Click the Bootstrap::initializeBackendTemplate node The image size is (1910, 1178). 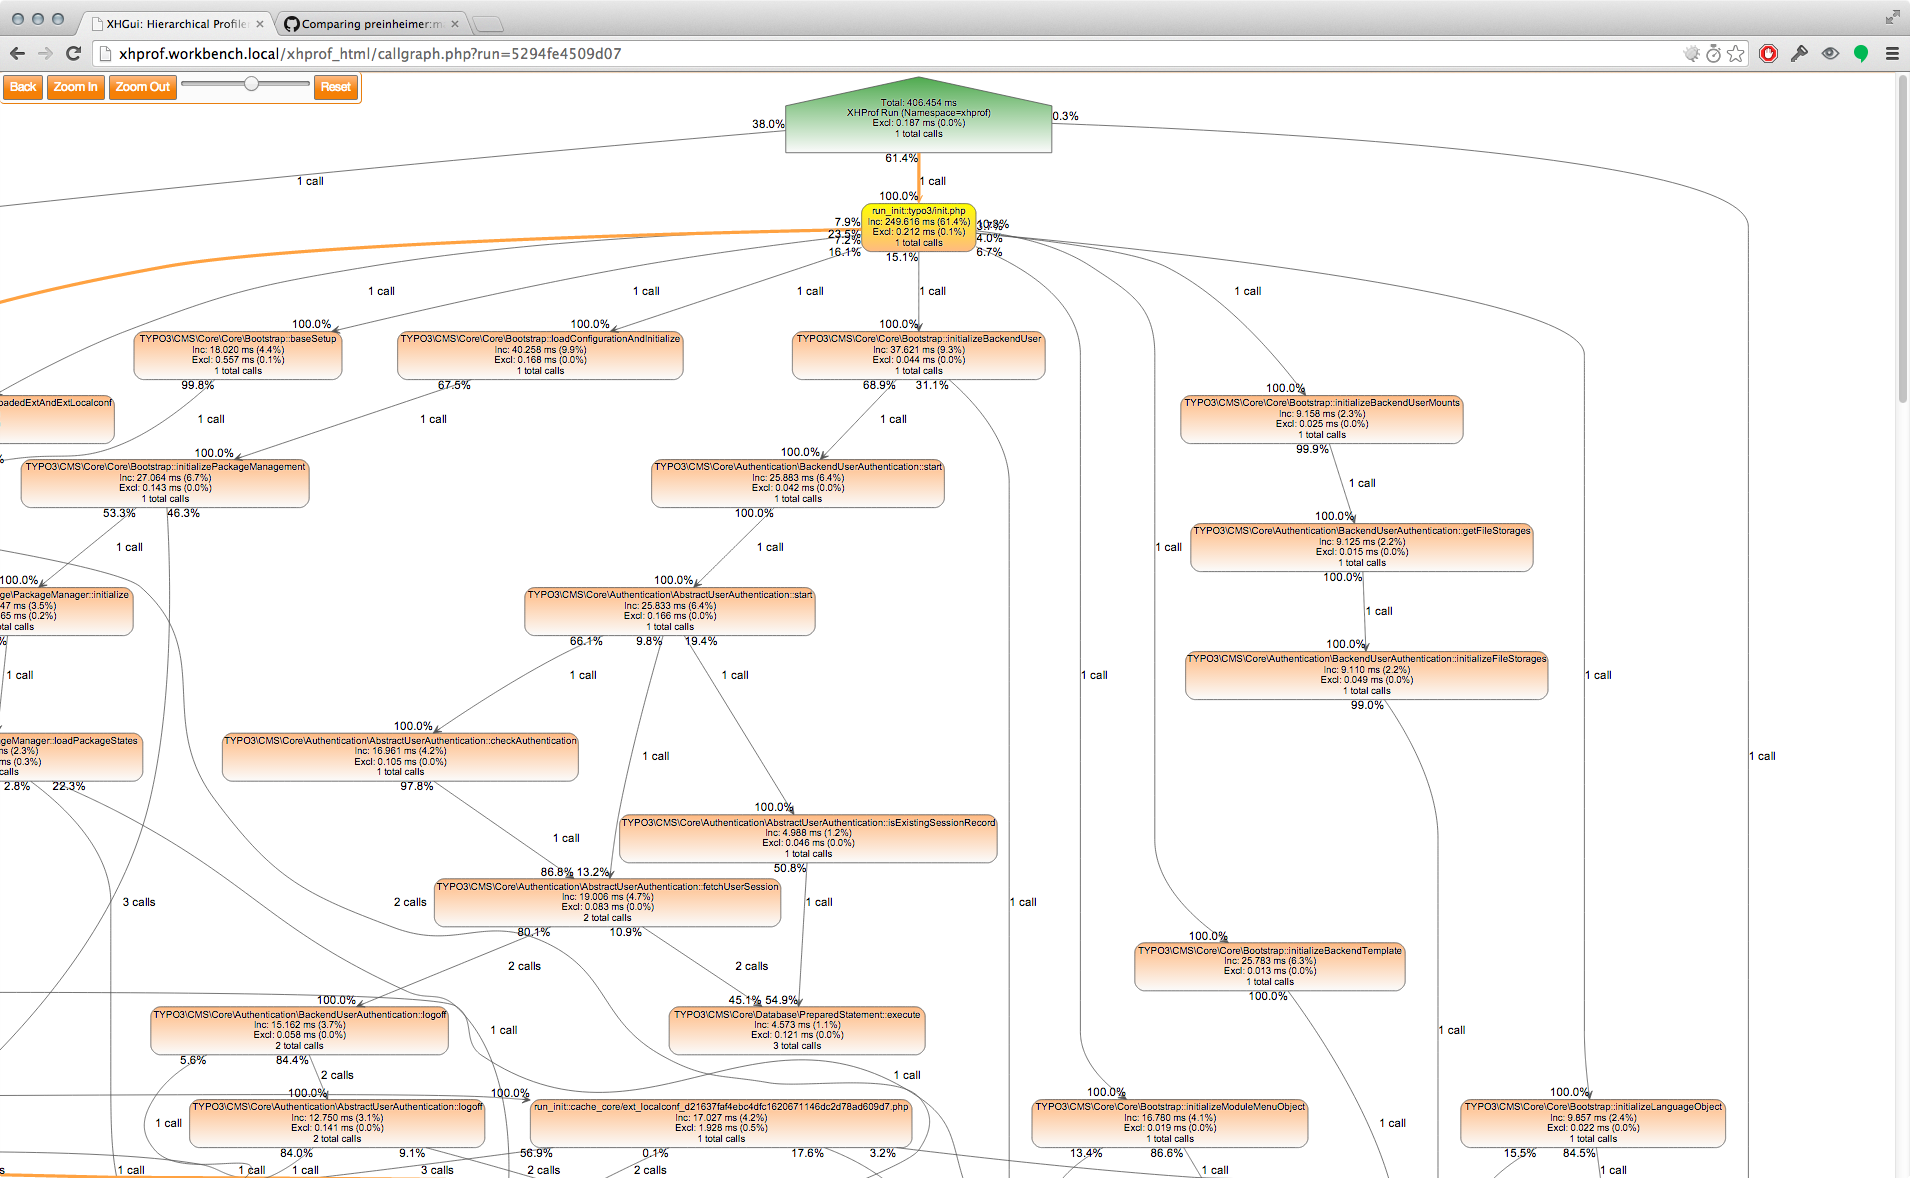pos(1270,967)
